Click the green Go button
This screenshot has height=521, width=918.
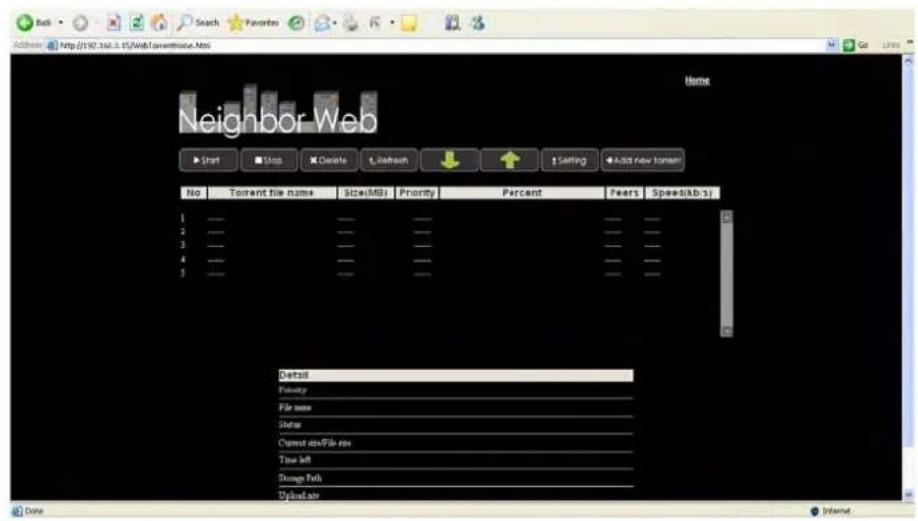(x=855, y=45)
